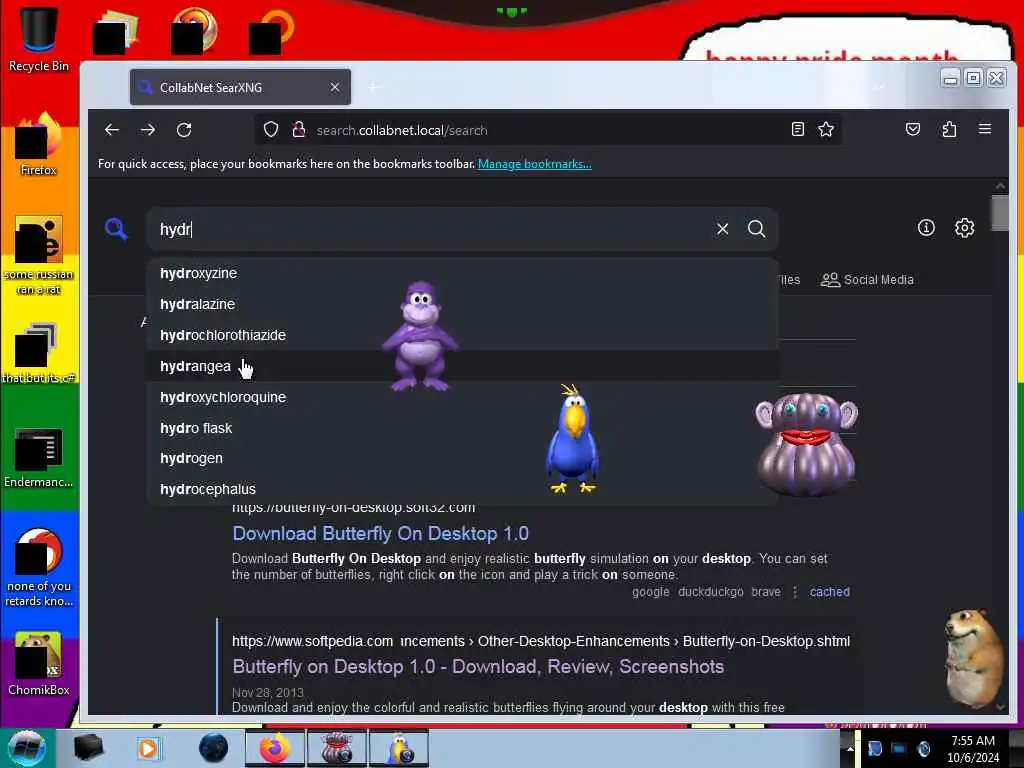Open the SearXNG info icon
The image size is (1024, 768).
click(926, 227)
